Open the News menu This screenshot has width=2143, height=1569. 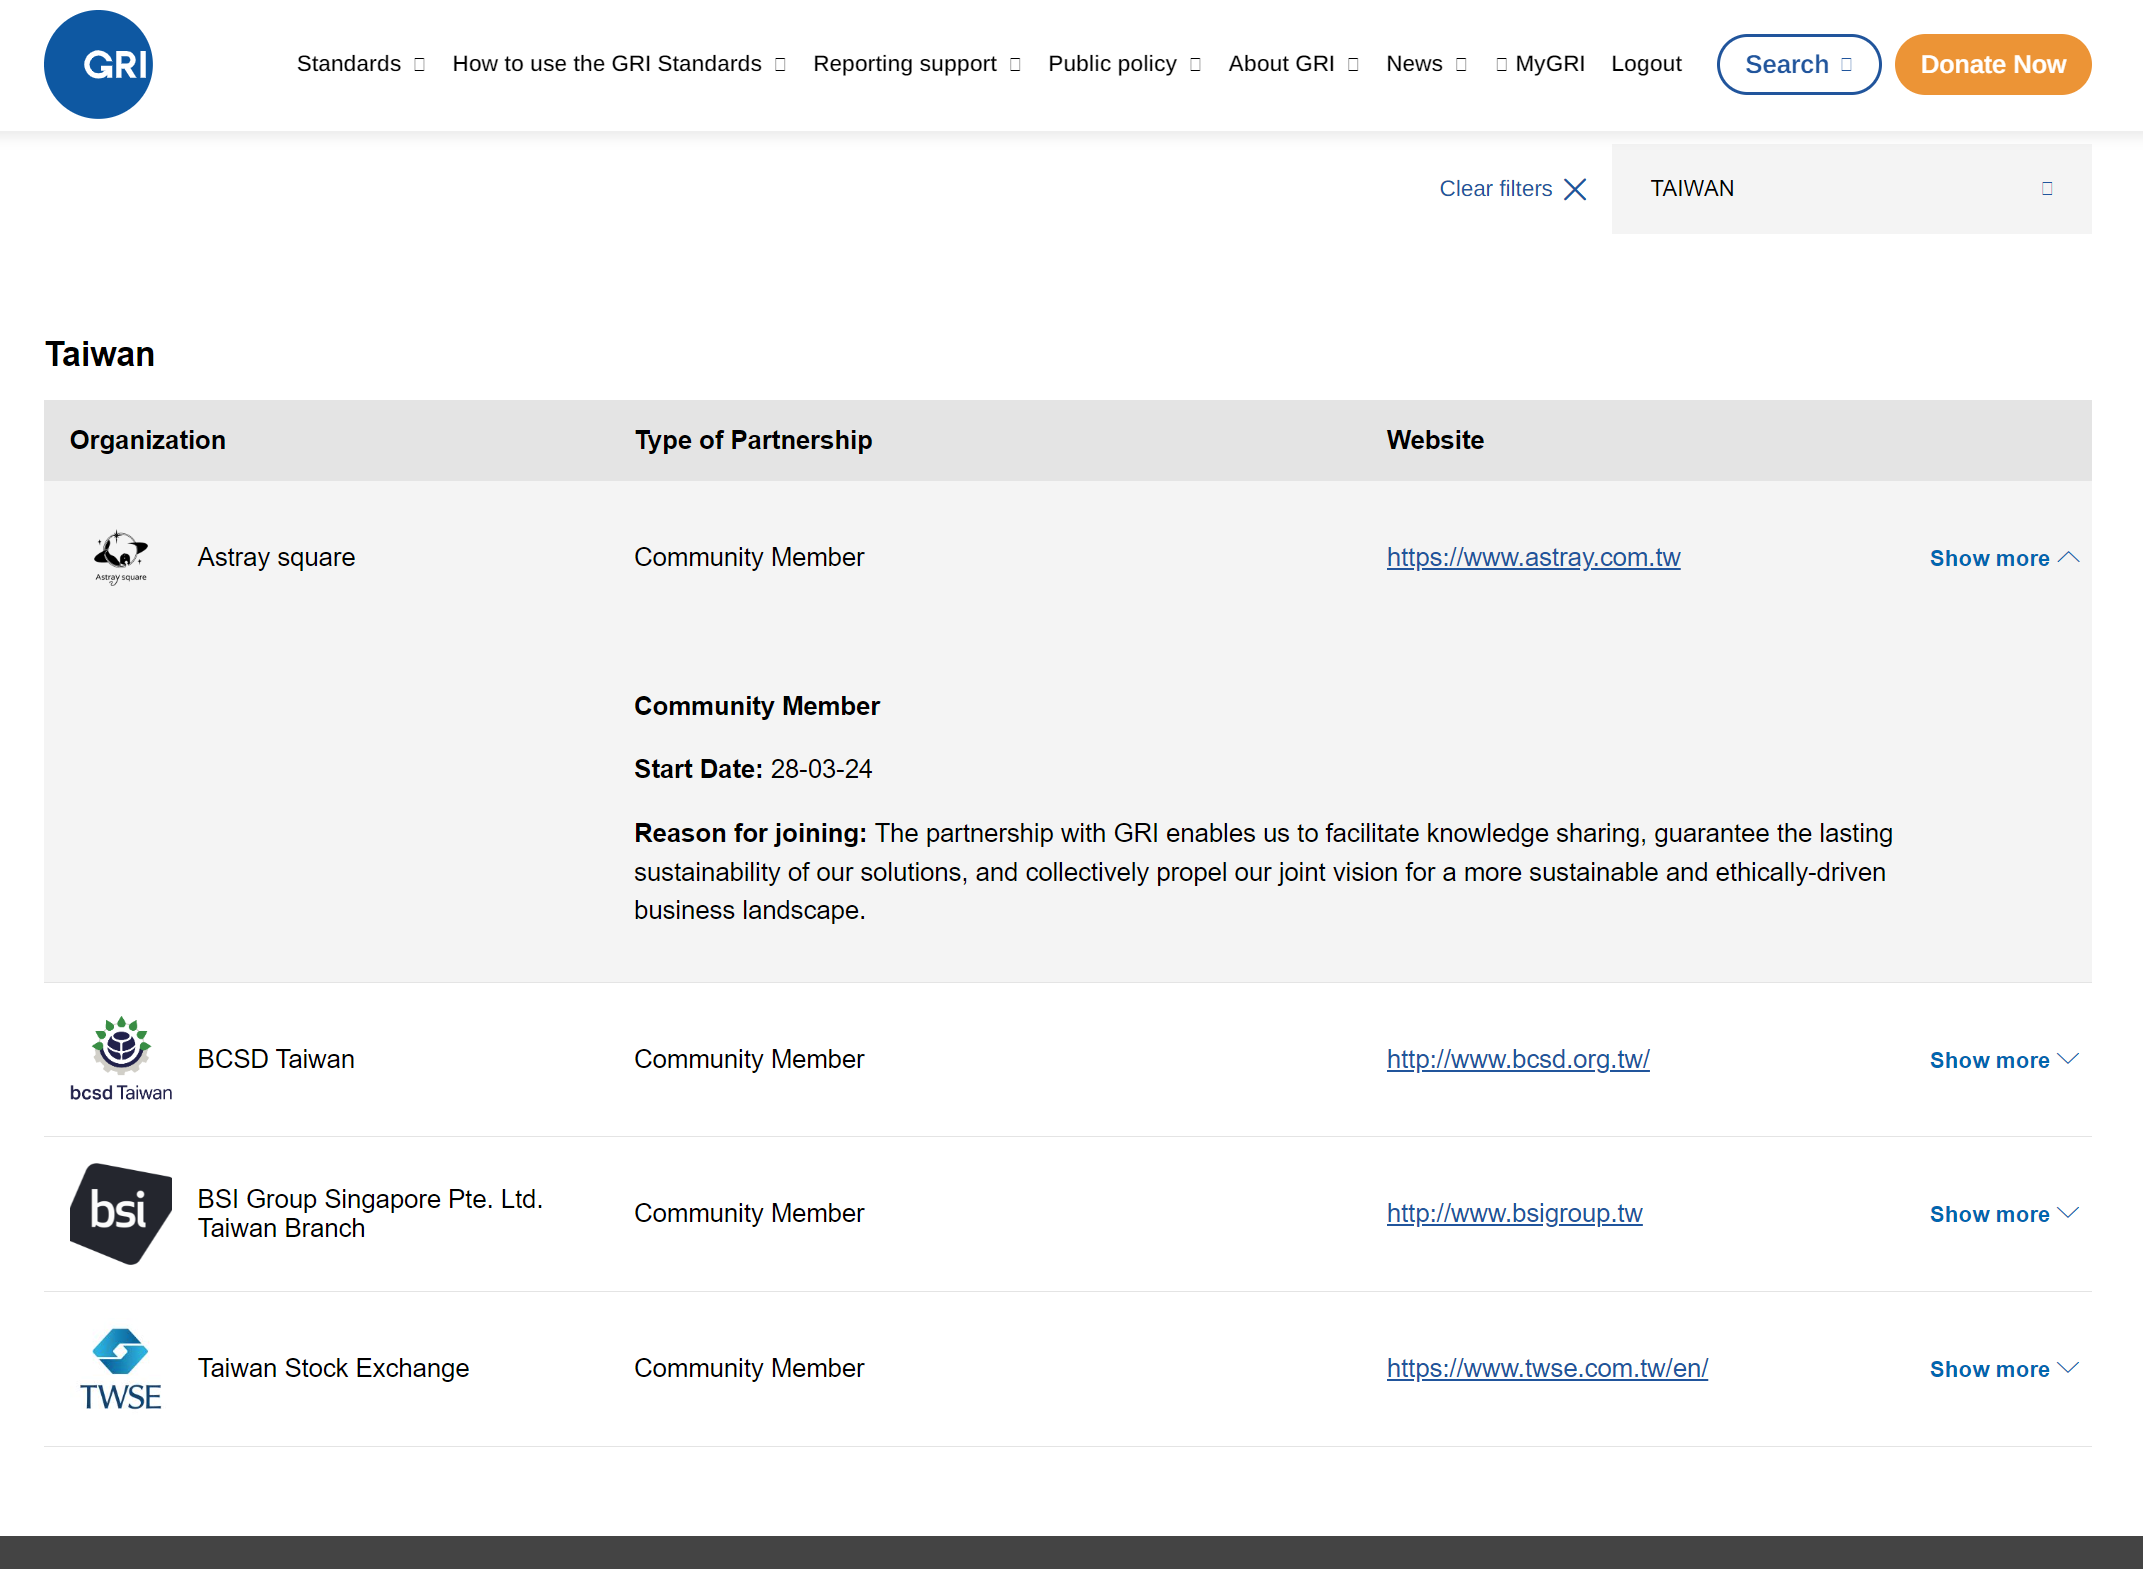[1427, 64]
